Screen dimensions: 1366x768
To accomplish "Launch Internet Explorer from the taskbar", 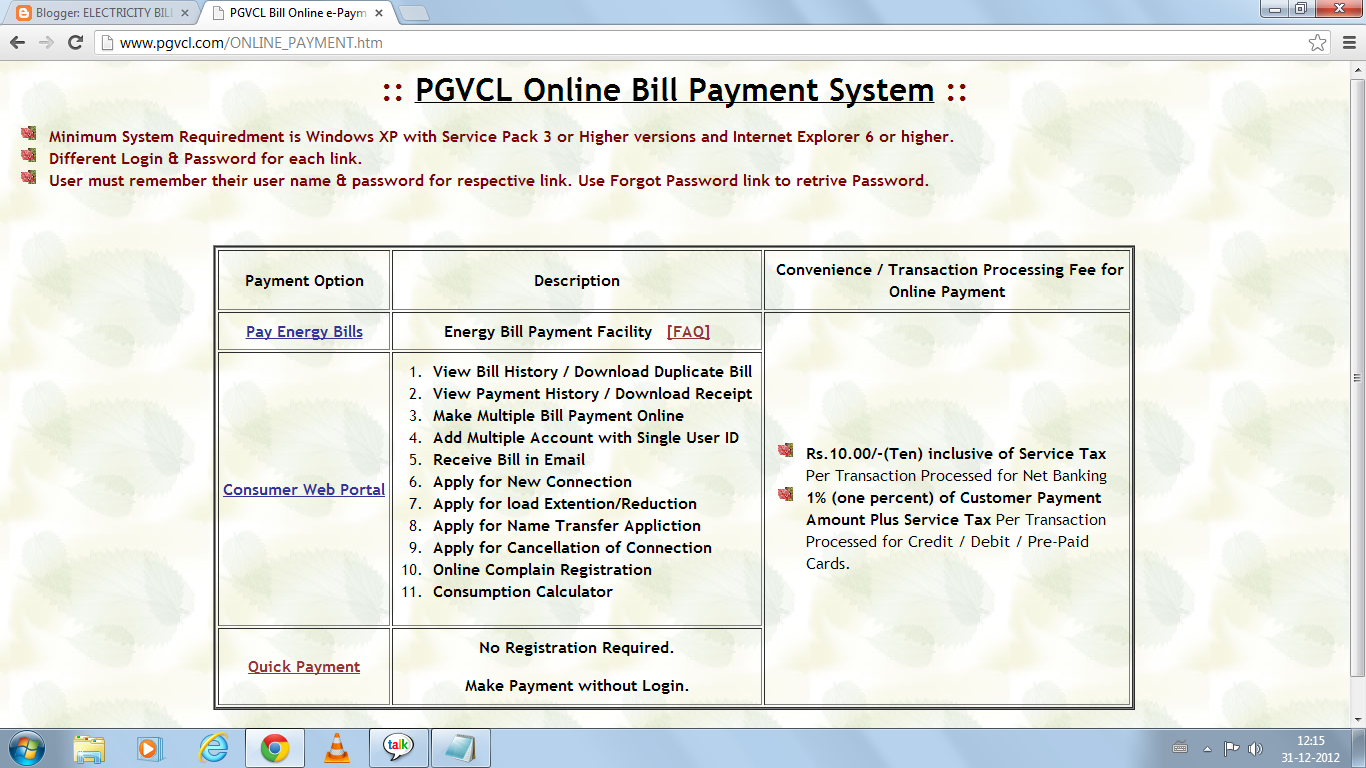I will tap(213, 747).
